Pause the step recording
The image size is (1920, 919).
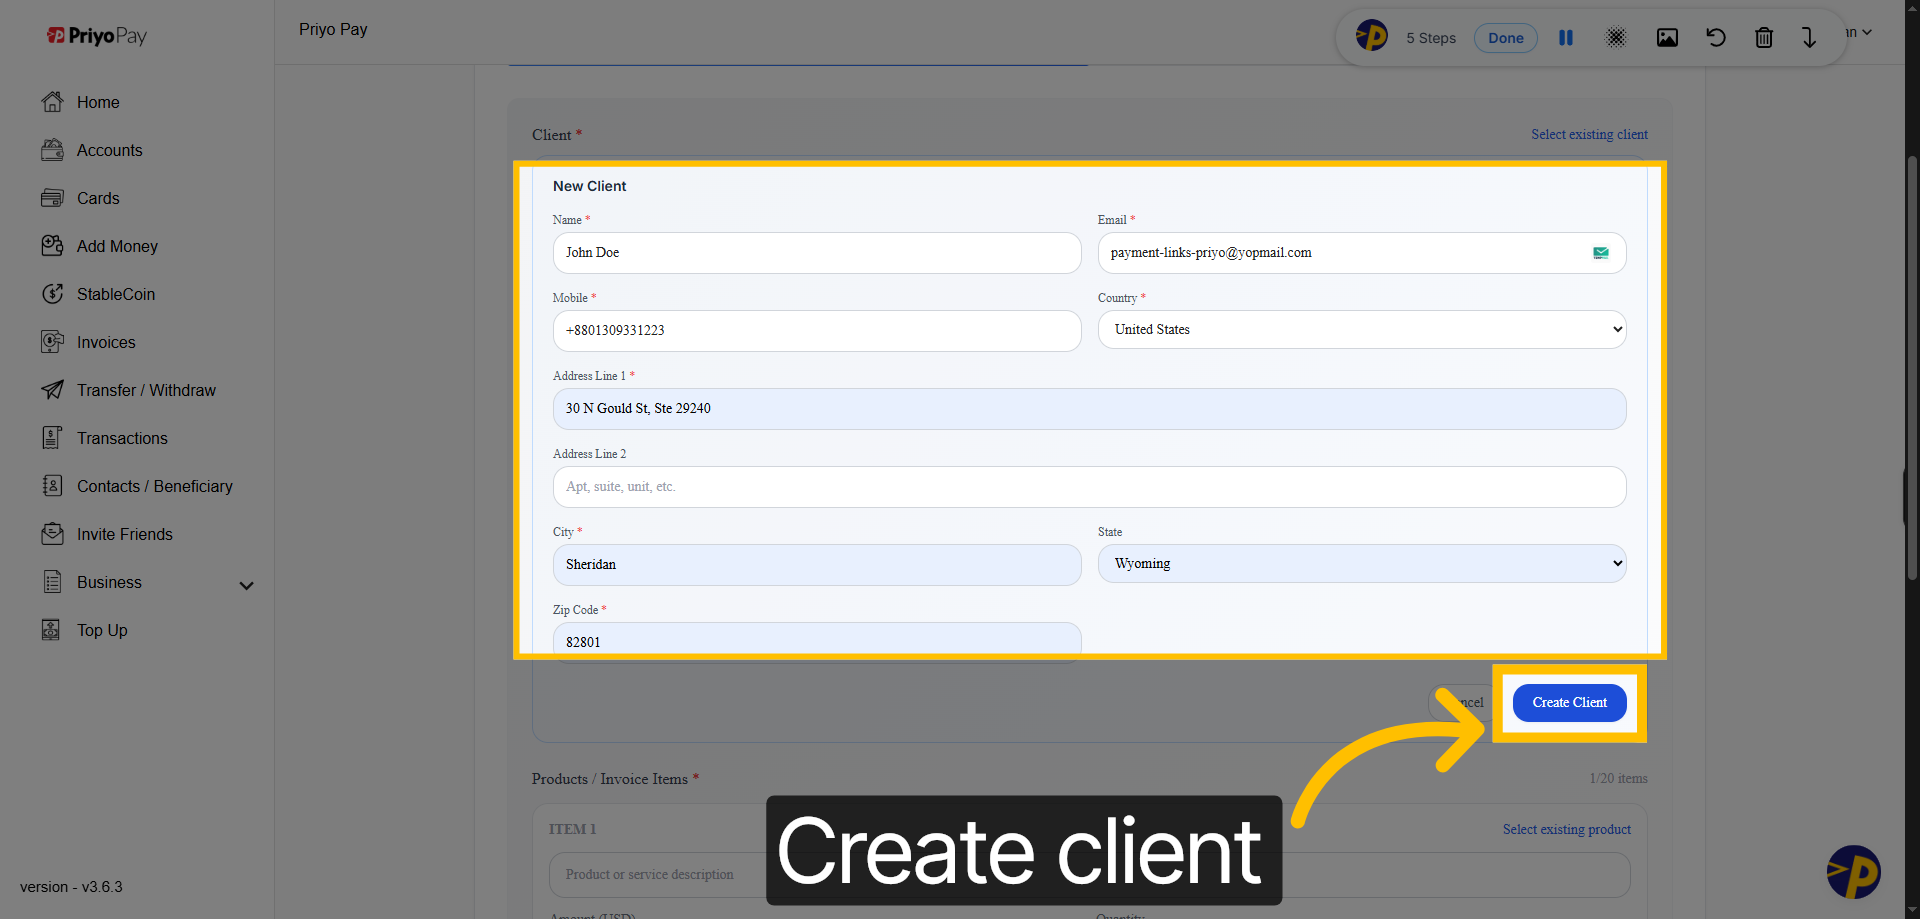click(x=1566, y=37)
